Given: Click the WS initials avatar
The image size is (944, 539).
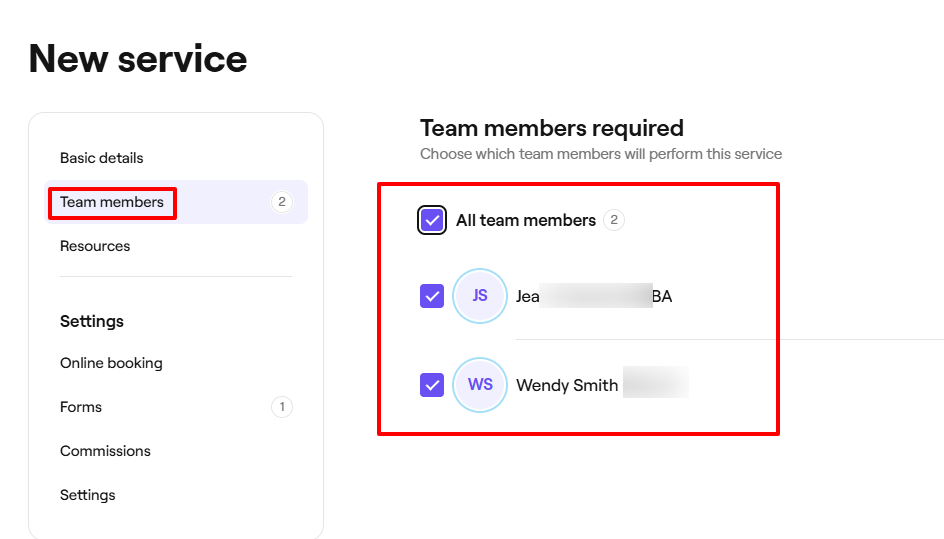Looking at the screenshot, I should [x=480, y=384].
